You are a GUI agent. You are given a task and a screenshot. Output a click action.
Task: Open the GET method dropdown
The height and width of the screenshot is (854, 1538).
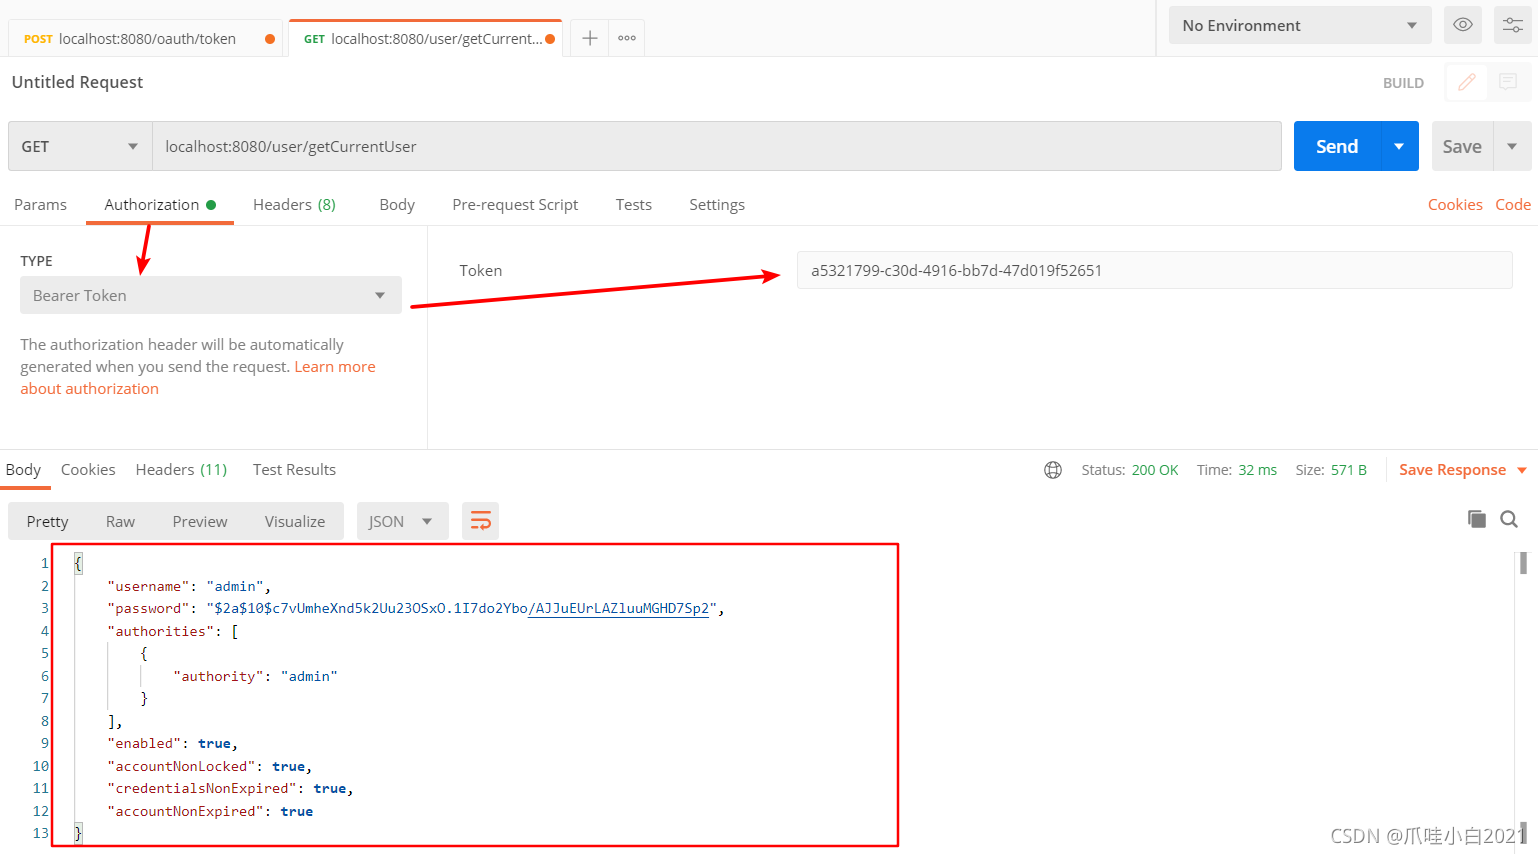(80, 146)
